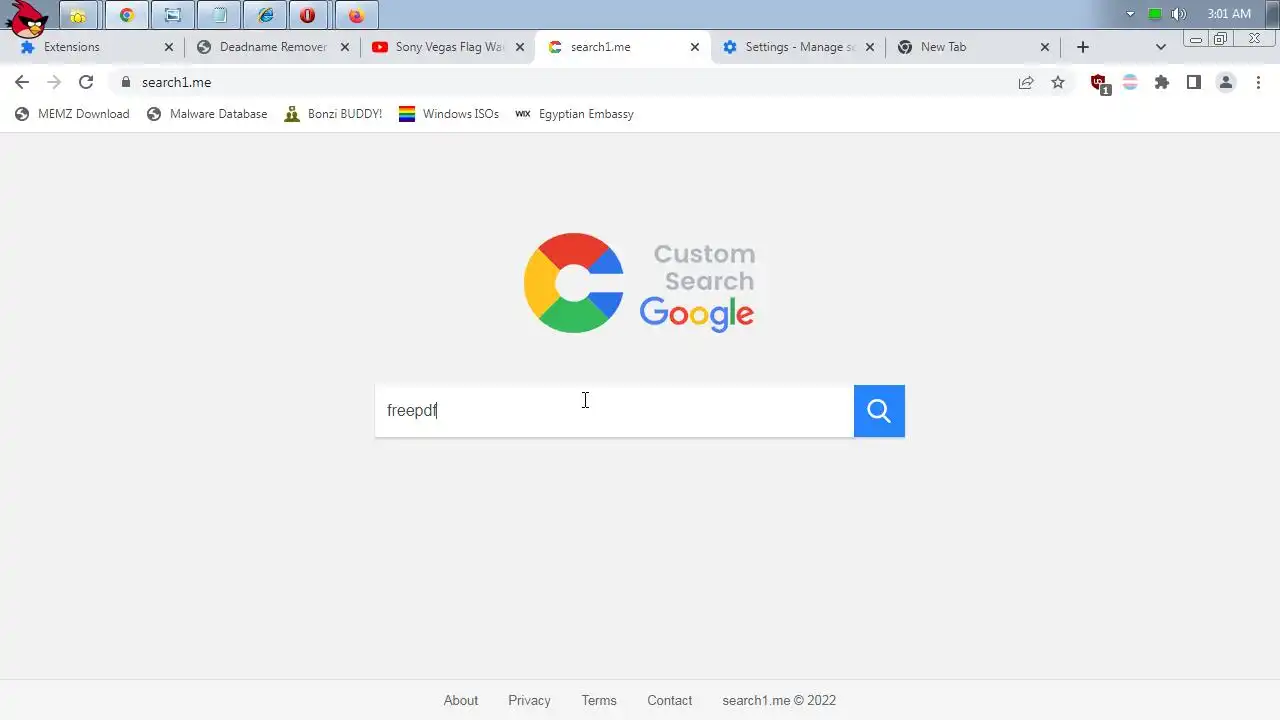The image size is (1280, 720).
Task: Toggle the Chrome side panel
Action: coord(1194,83)
